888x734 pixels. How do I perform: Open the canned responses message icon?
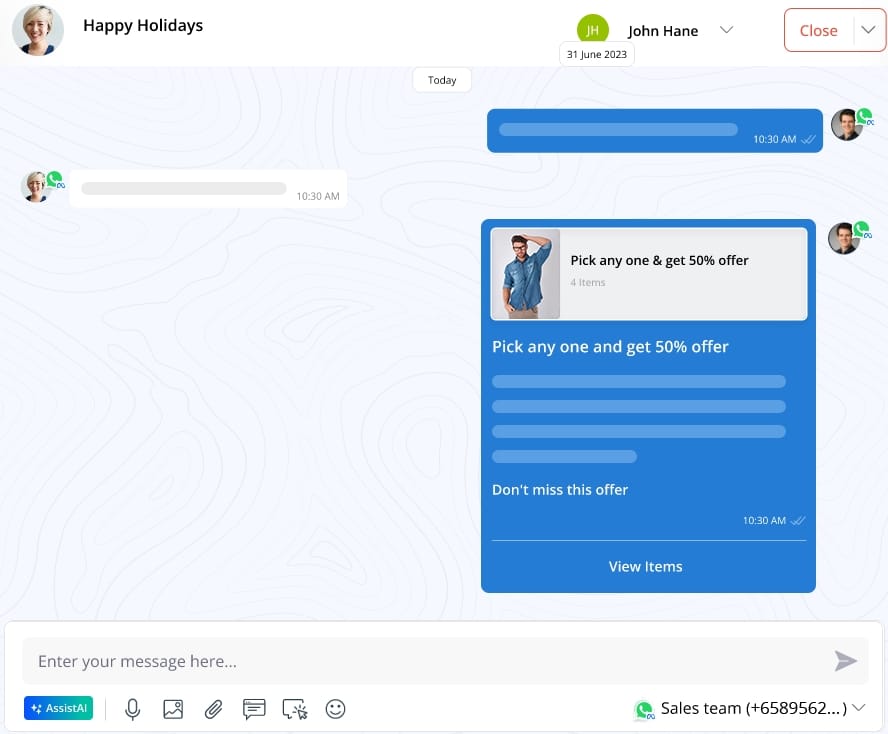(254, 709)
